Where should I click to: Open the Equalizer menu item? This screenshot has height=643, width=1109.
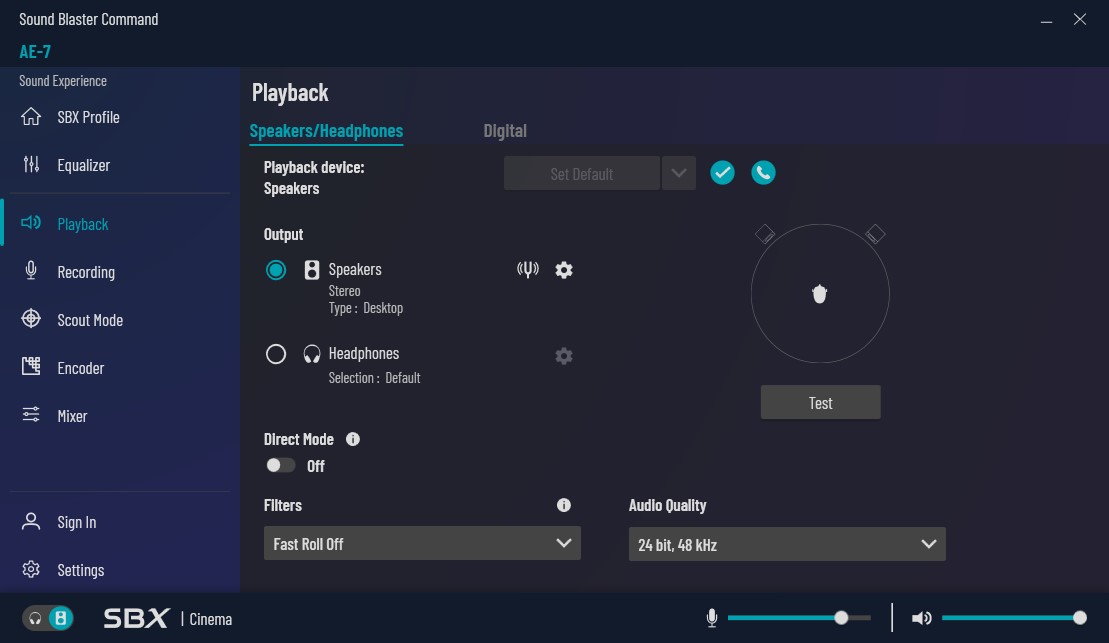83,165
